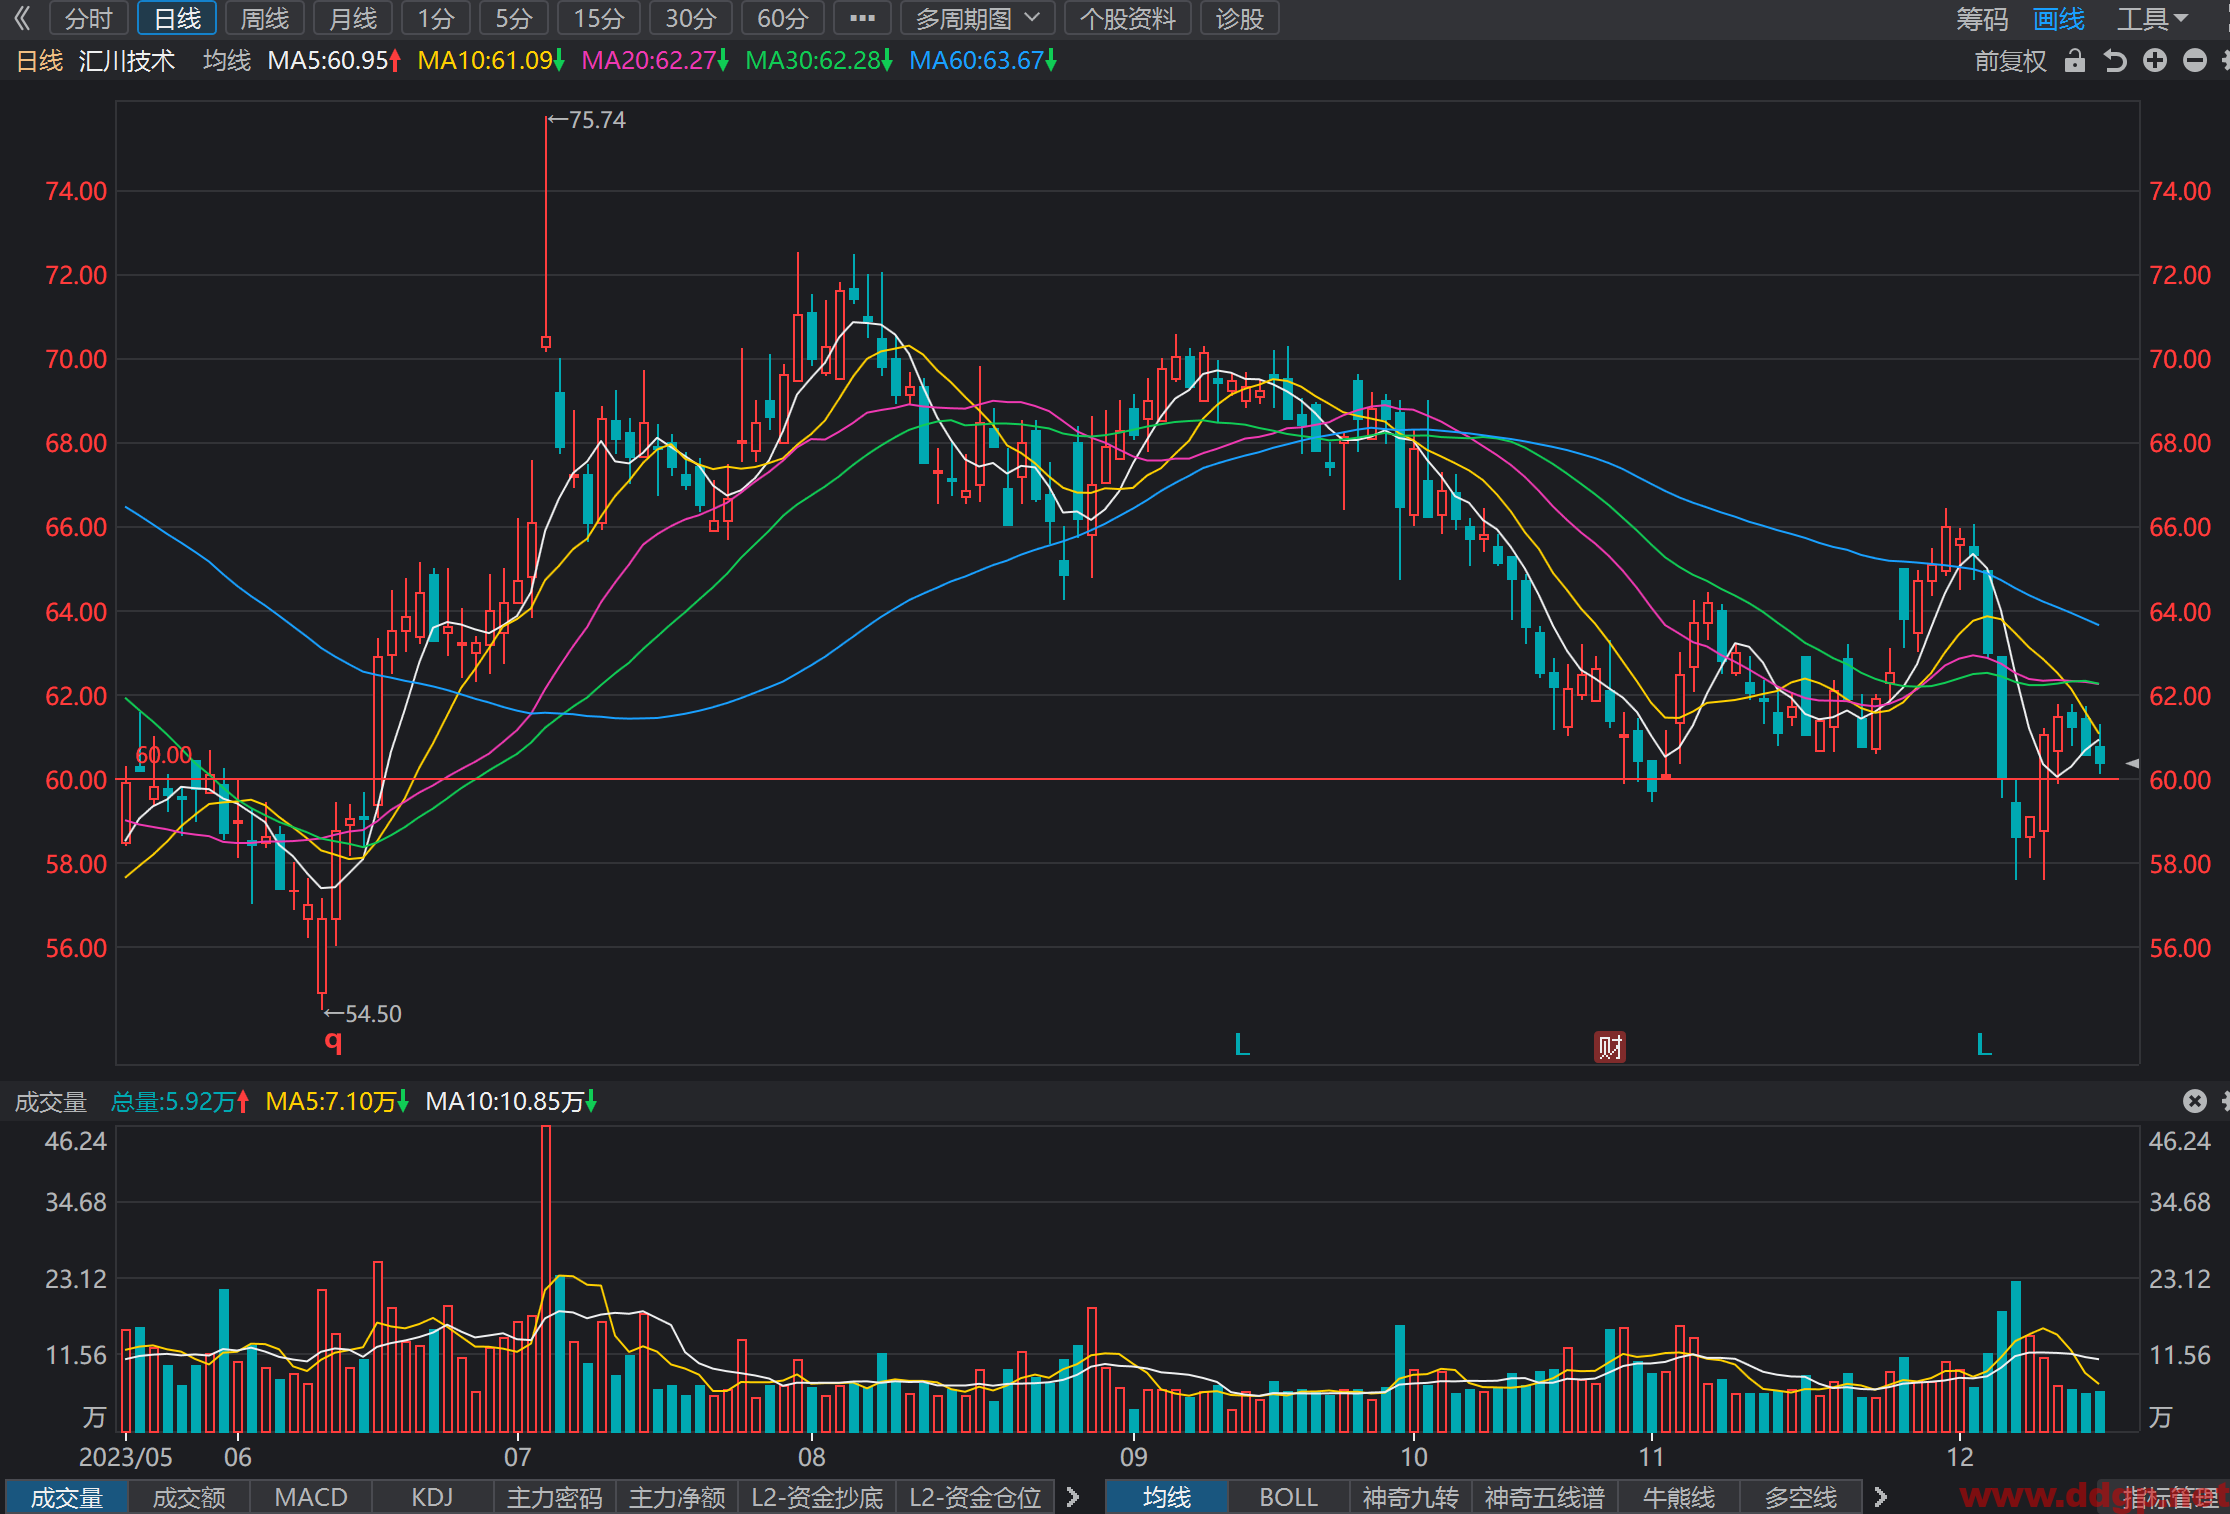The width and height of the screenshot is (2230, 1514).
Task: Select the MA20:62.27 indicator label
Action: point(655,61)
